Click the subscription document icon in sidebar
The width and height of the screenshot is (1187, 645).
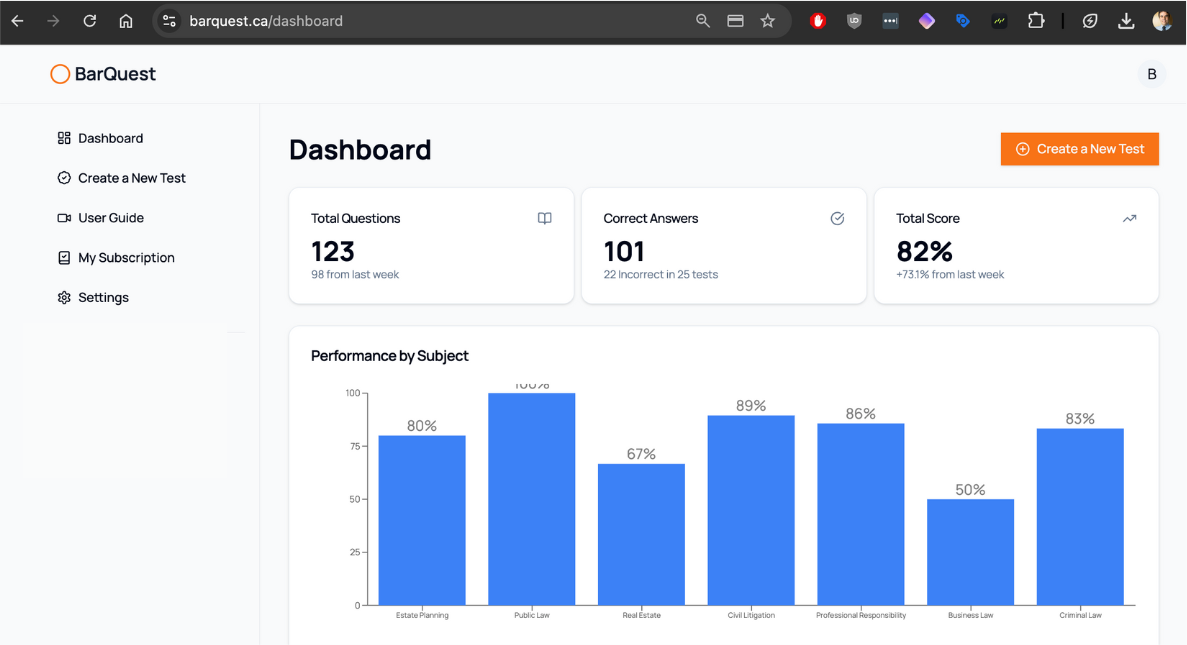[x=64, y=257]
